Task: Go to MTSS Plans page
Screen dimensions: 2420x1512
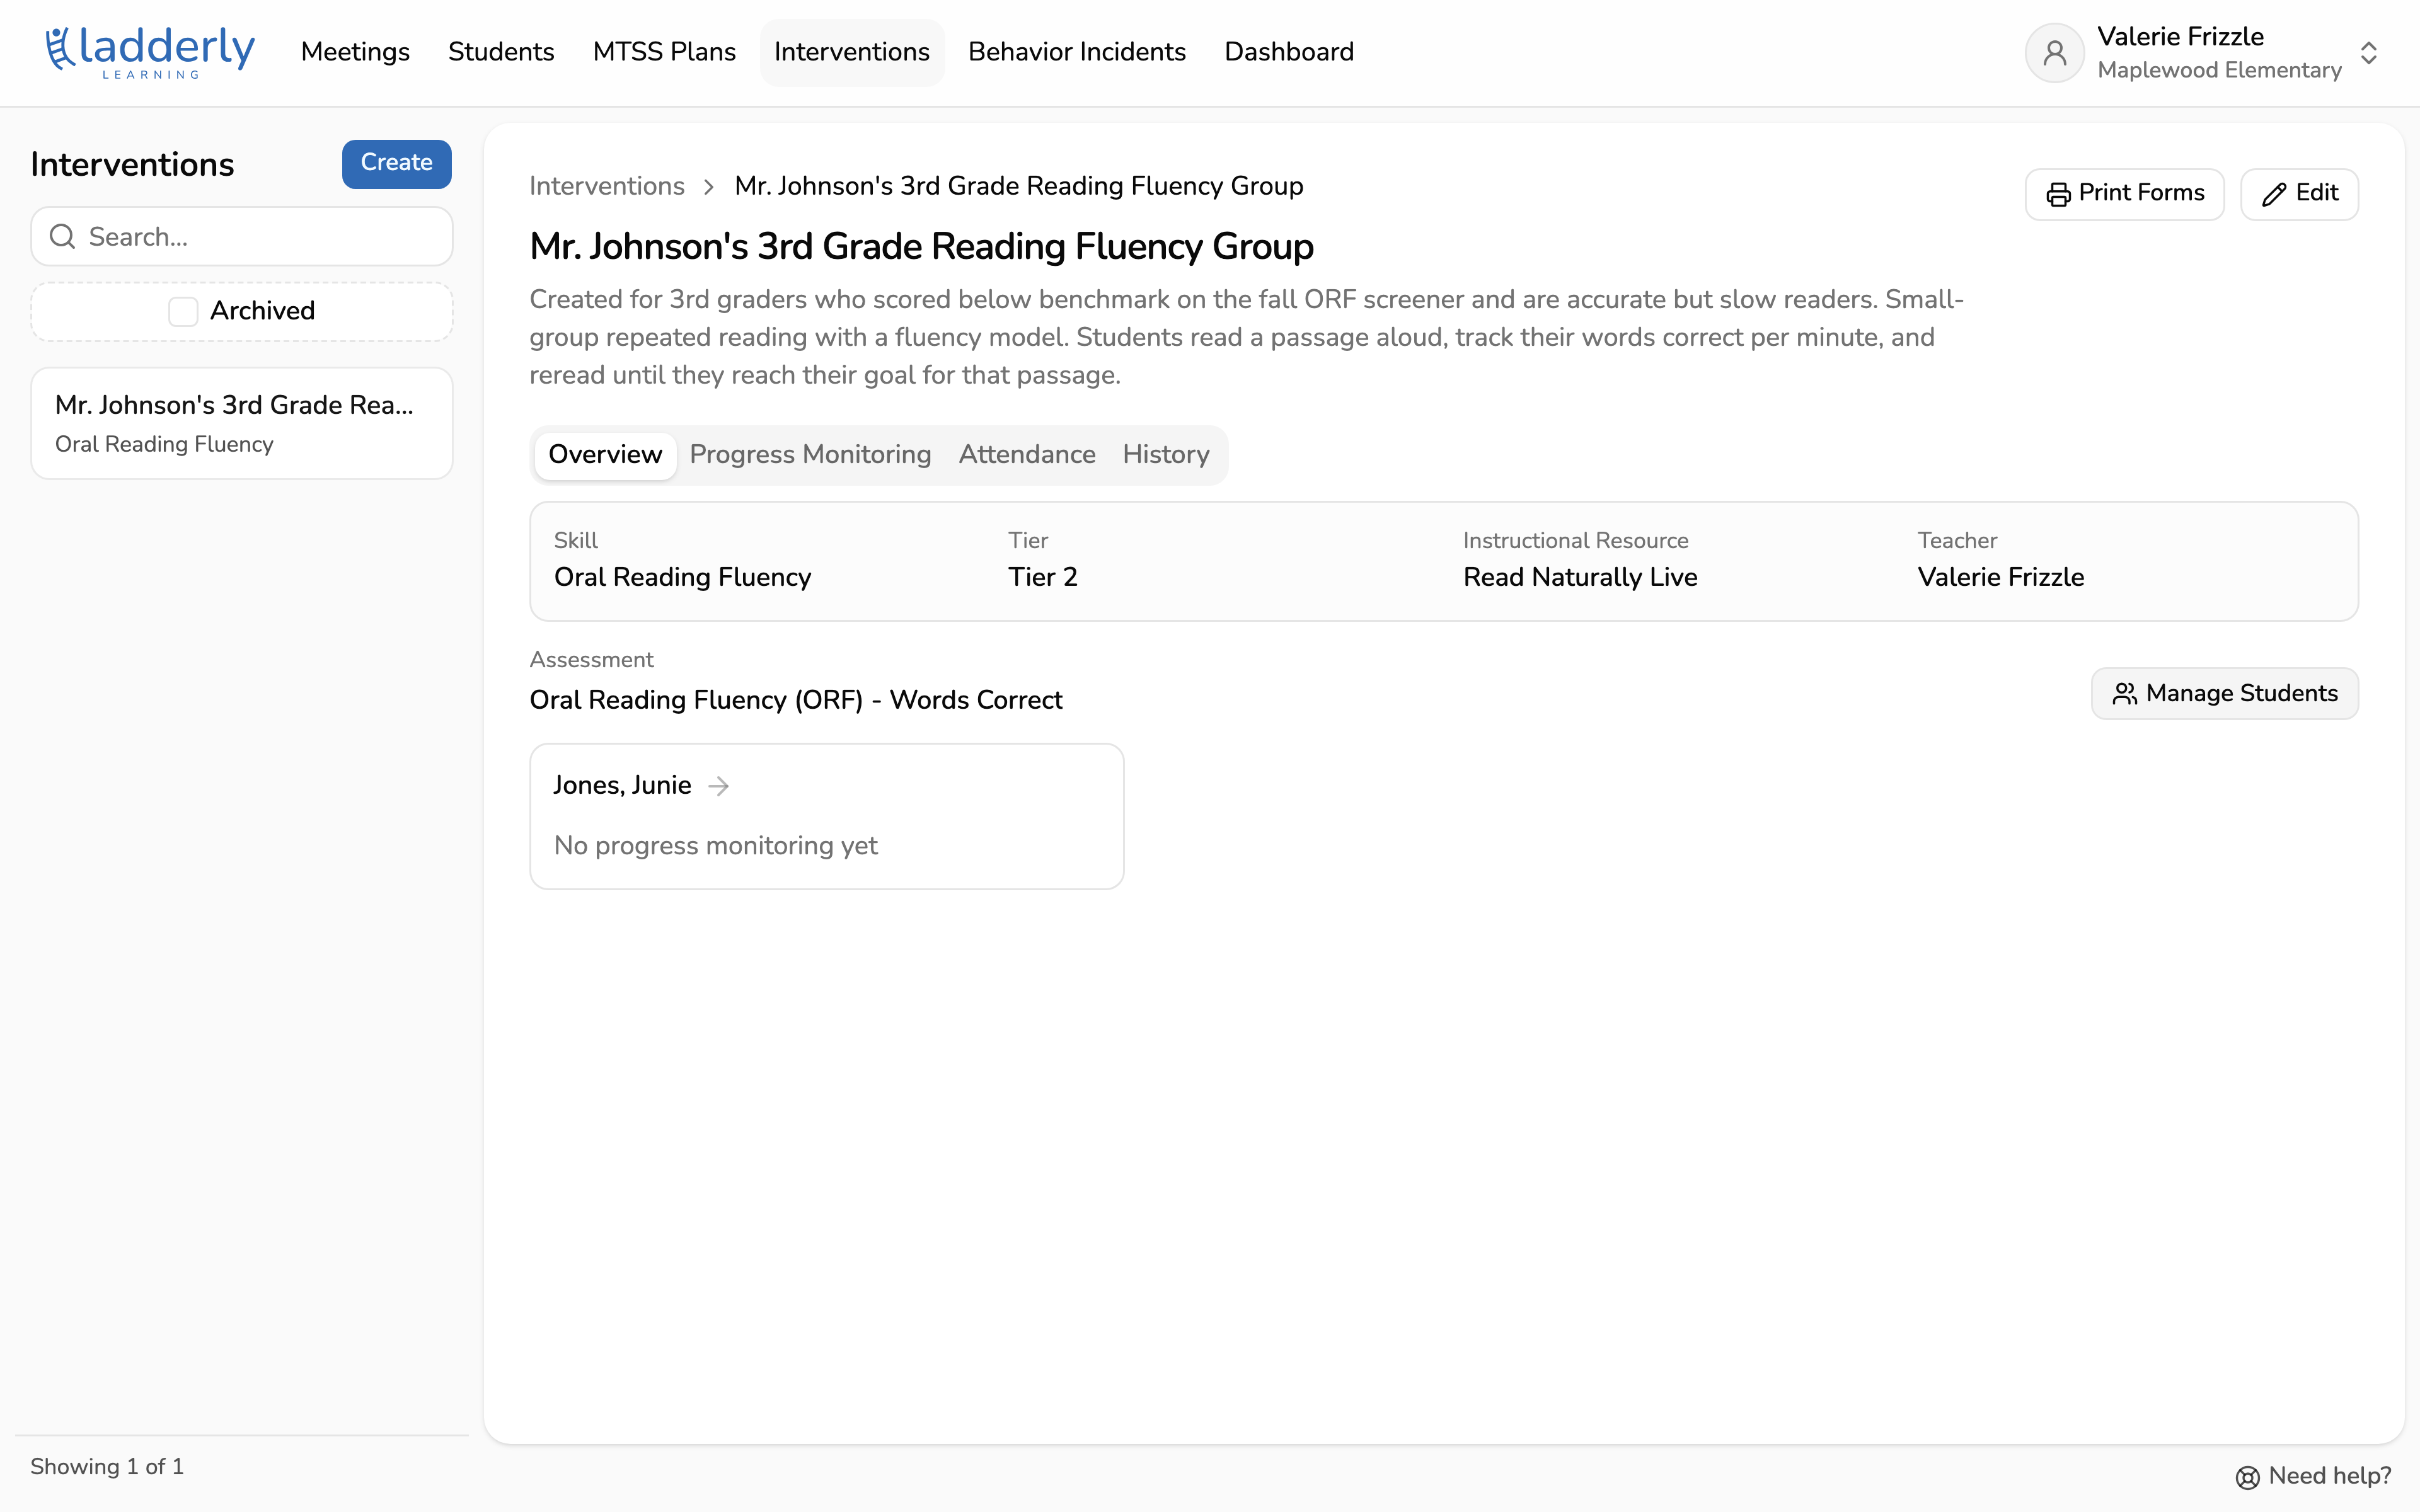Action: [664, 52]
